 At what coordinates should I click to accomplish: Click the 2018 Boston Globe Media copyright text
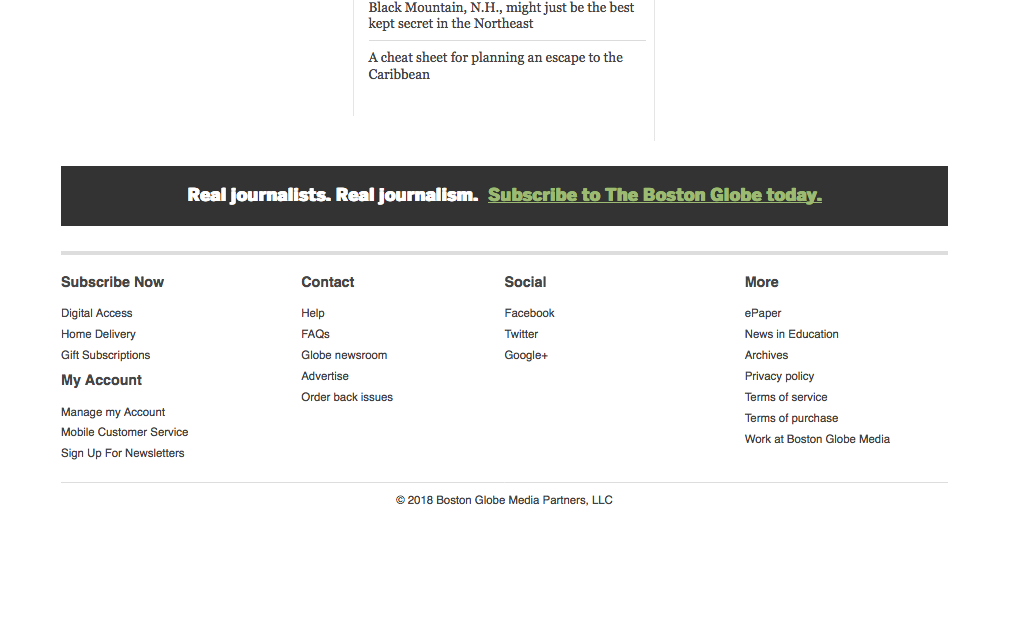pos(504,501)
